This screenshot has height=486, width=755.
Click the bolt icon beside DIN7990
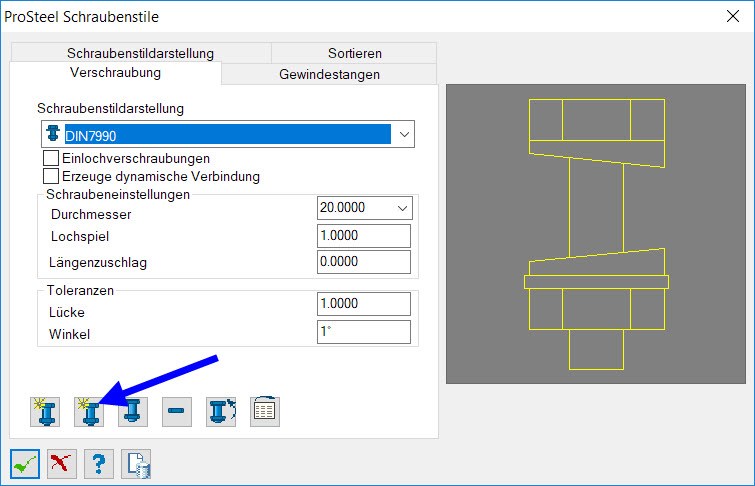(53, 133)
